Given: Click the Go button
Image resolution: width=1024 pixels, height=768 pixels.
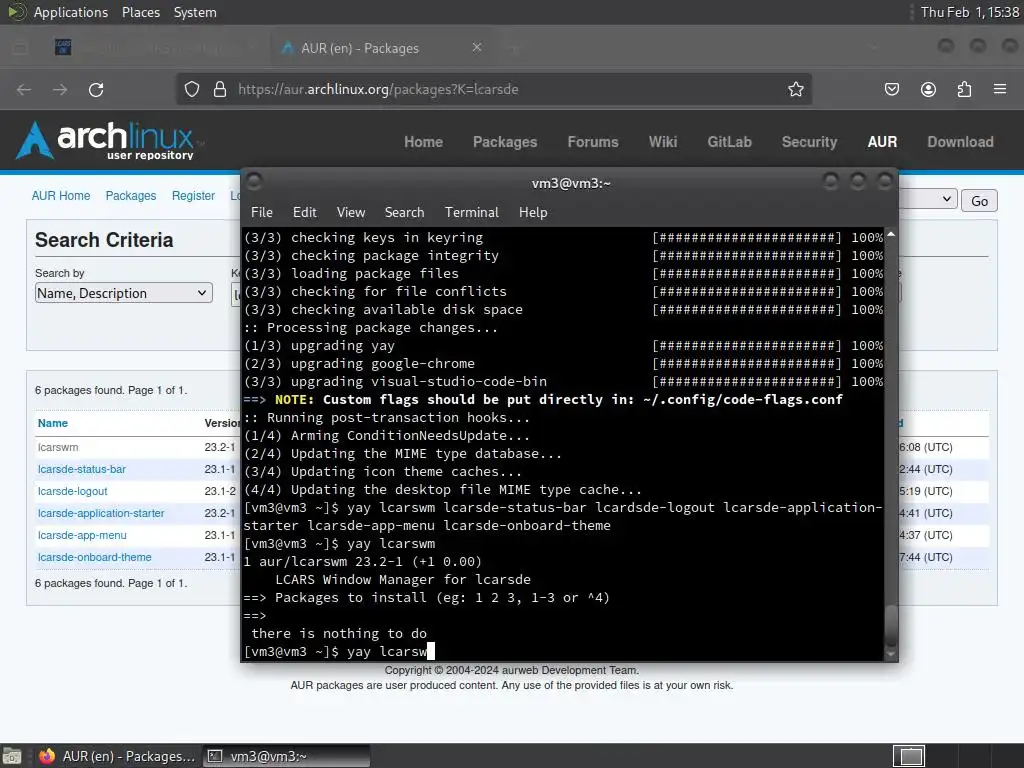Looking at the screenshot, I should click(x=979, y=200).
